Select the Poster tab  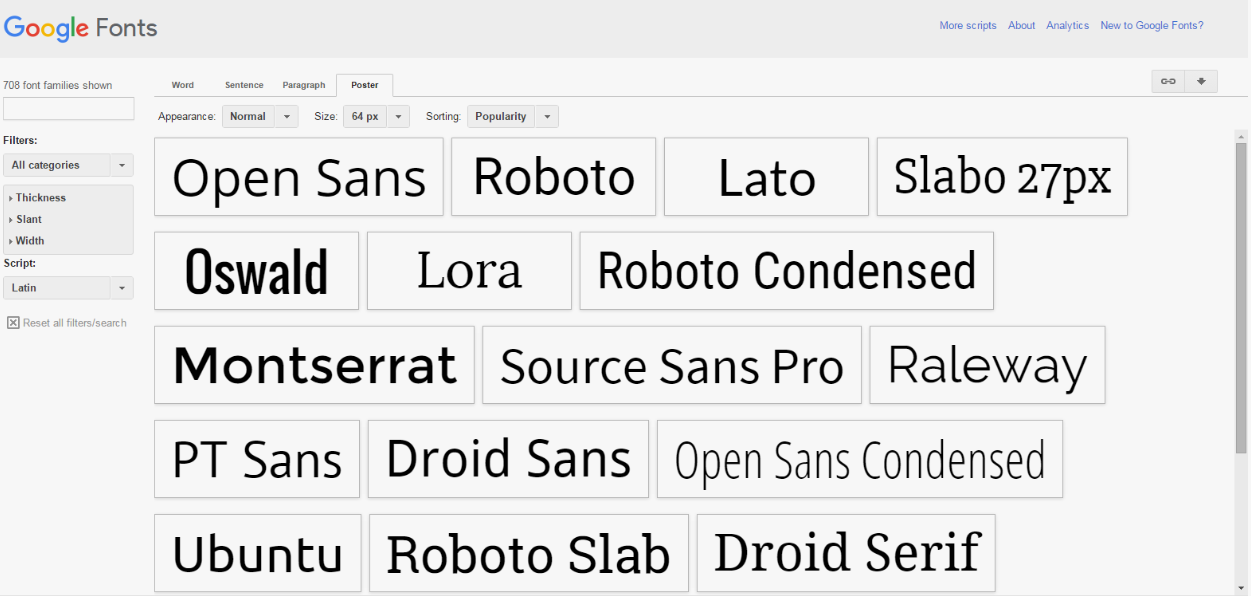(365, 85)
